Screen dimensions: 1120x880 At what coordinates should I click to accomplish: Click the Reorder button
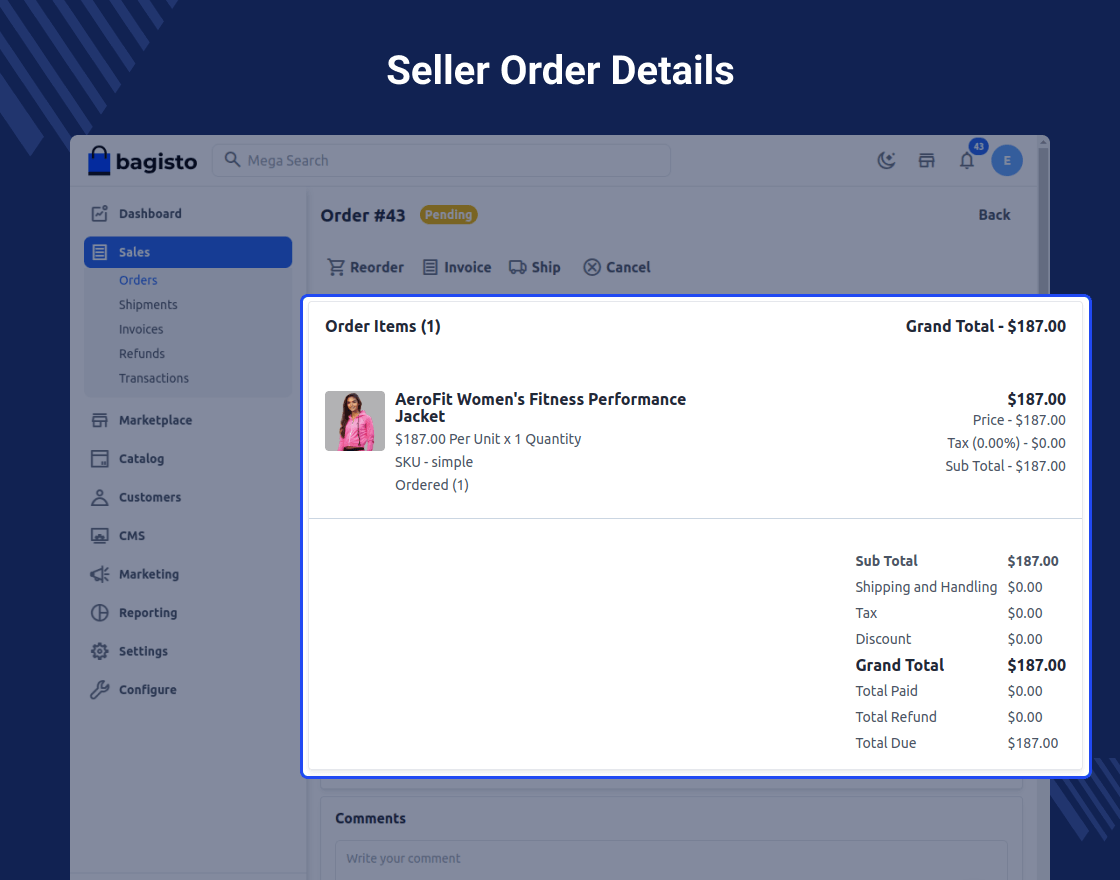[x=365, y=267]
